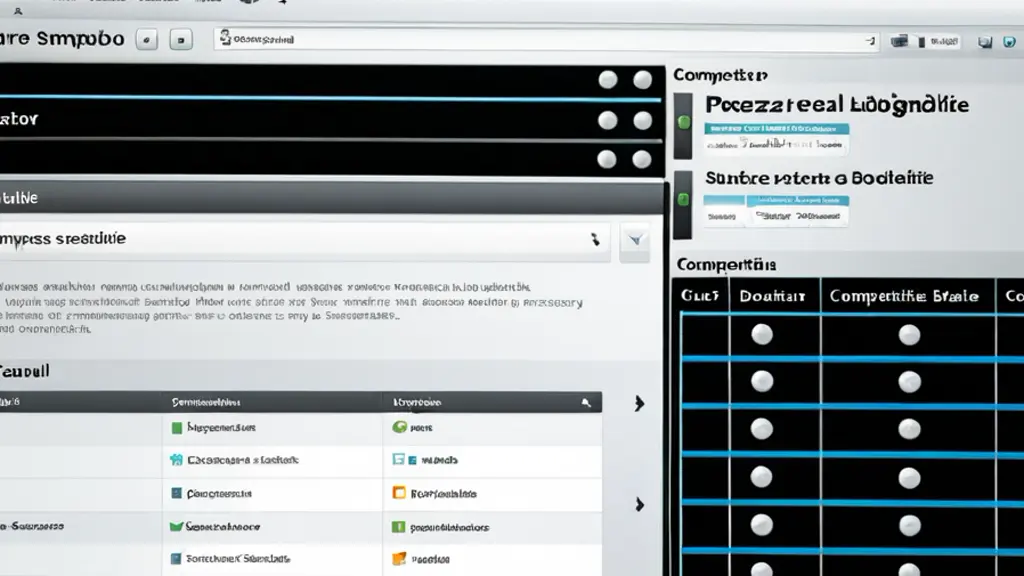Click the green envelope icon in the list
Screen dimensions: 1024x576
(176, 526)
